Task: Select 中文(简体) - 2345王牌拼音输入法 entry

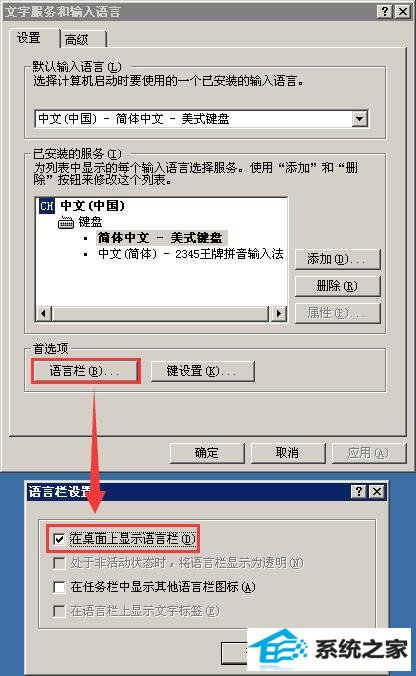Action: pos(191,254)
